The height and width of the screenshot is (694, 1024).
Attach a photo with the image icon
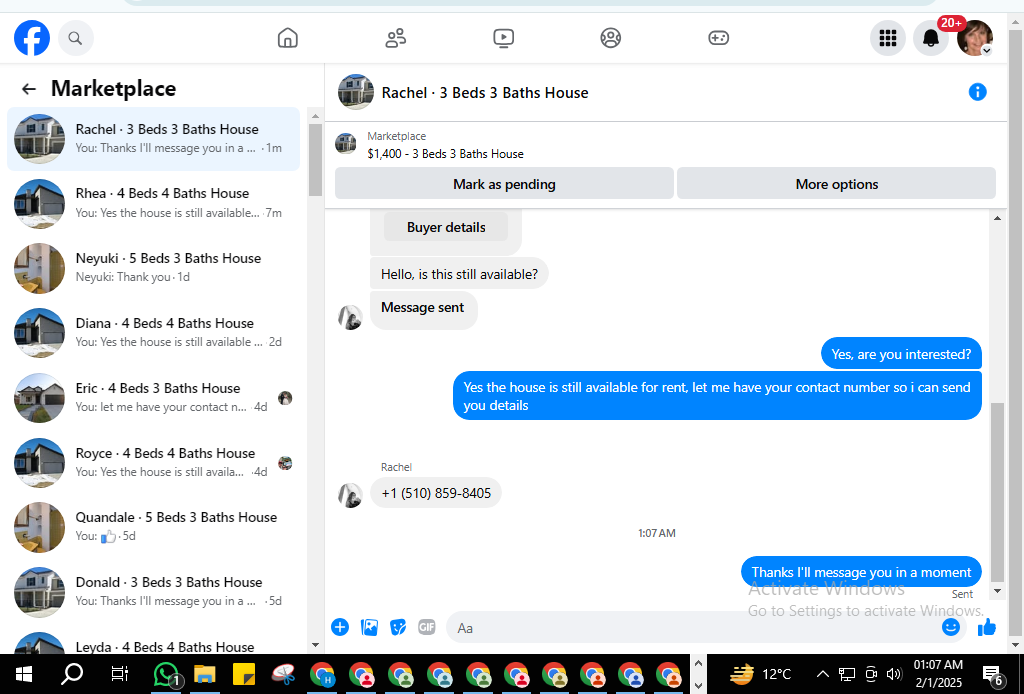click(369, 627)
